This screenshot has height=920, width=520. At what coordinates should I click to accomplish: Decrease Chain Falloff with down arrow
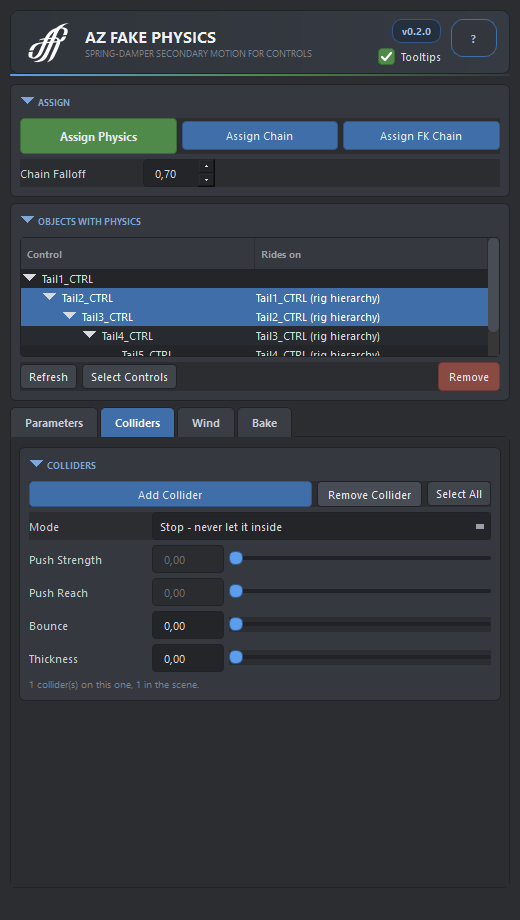(x=206, y=180)
